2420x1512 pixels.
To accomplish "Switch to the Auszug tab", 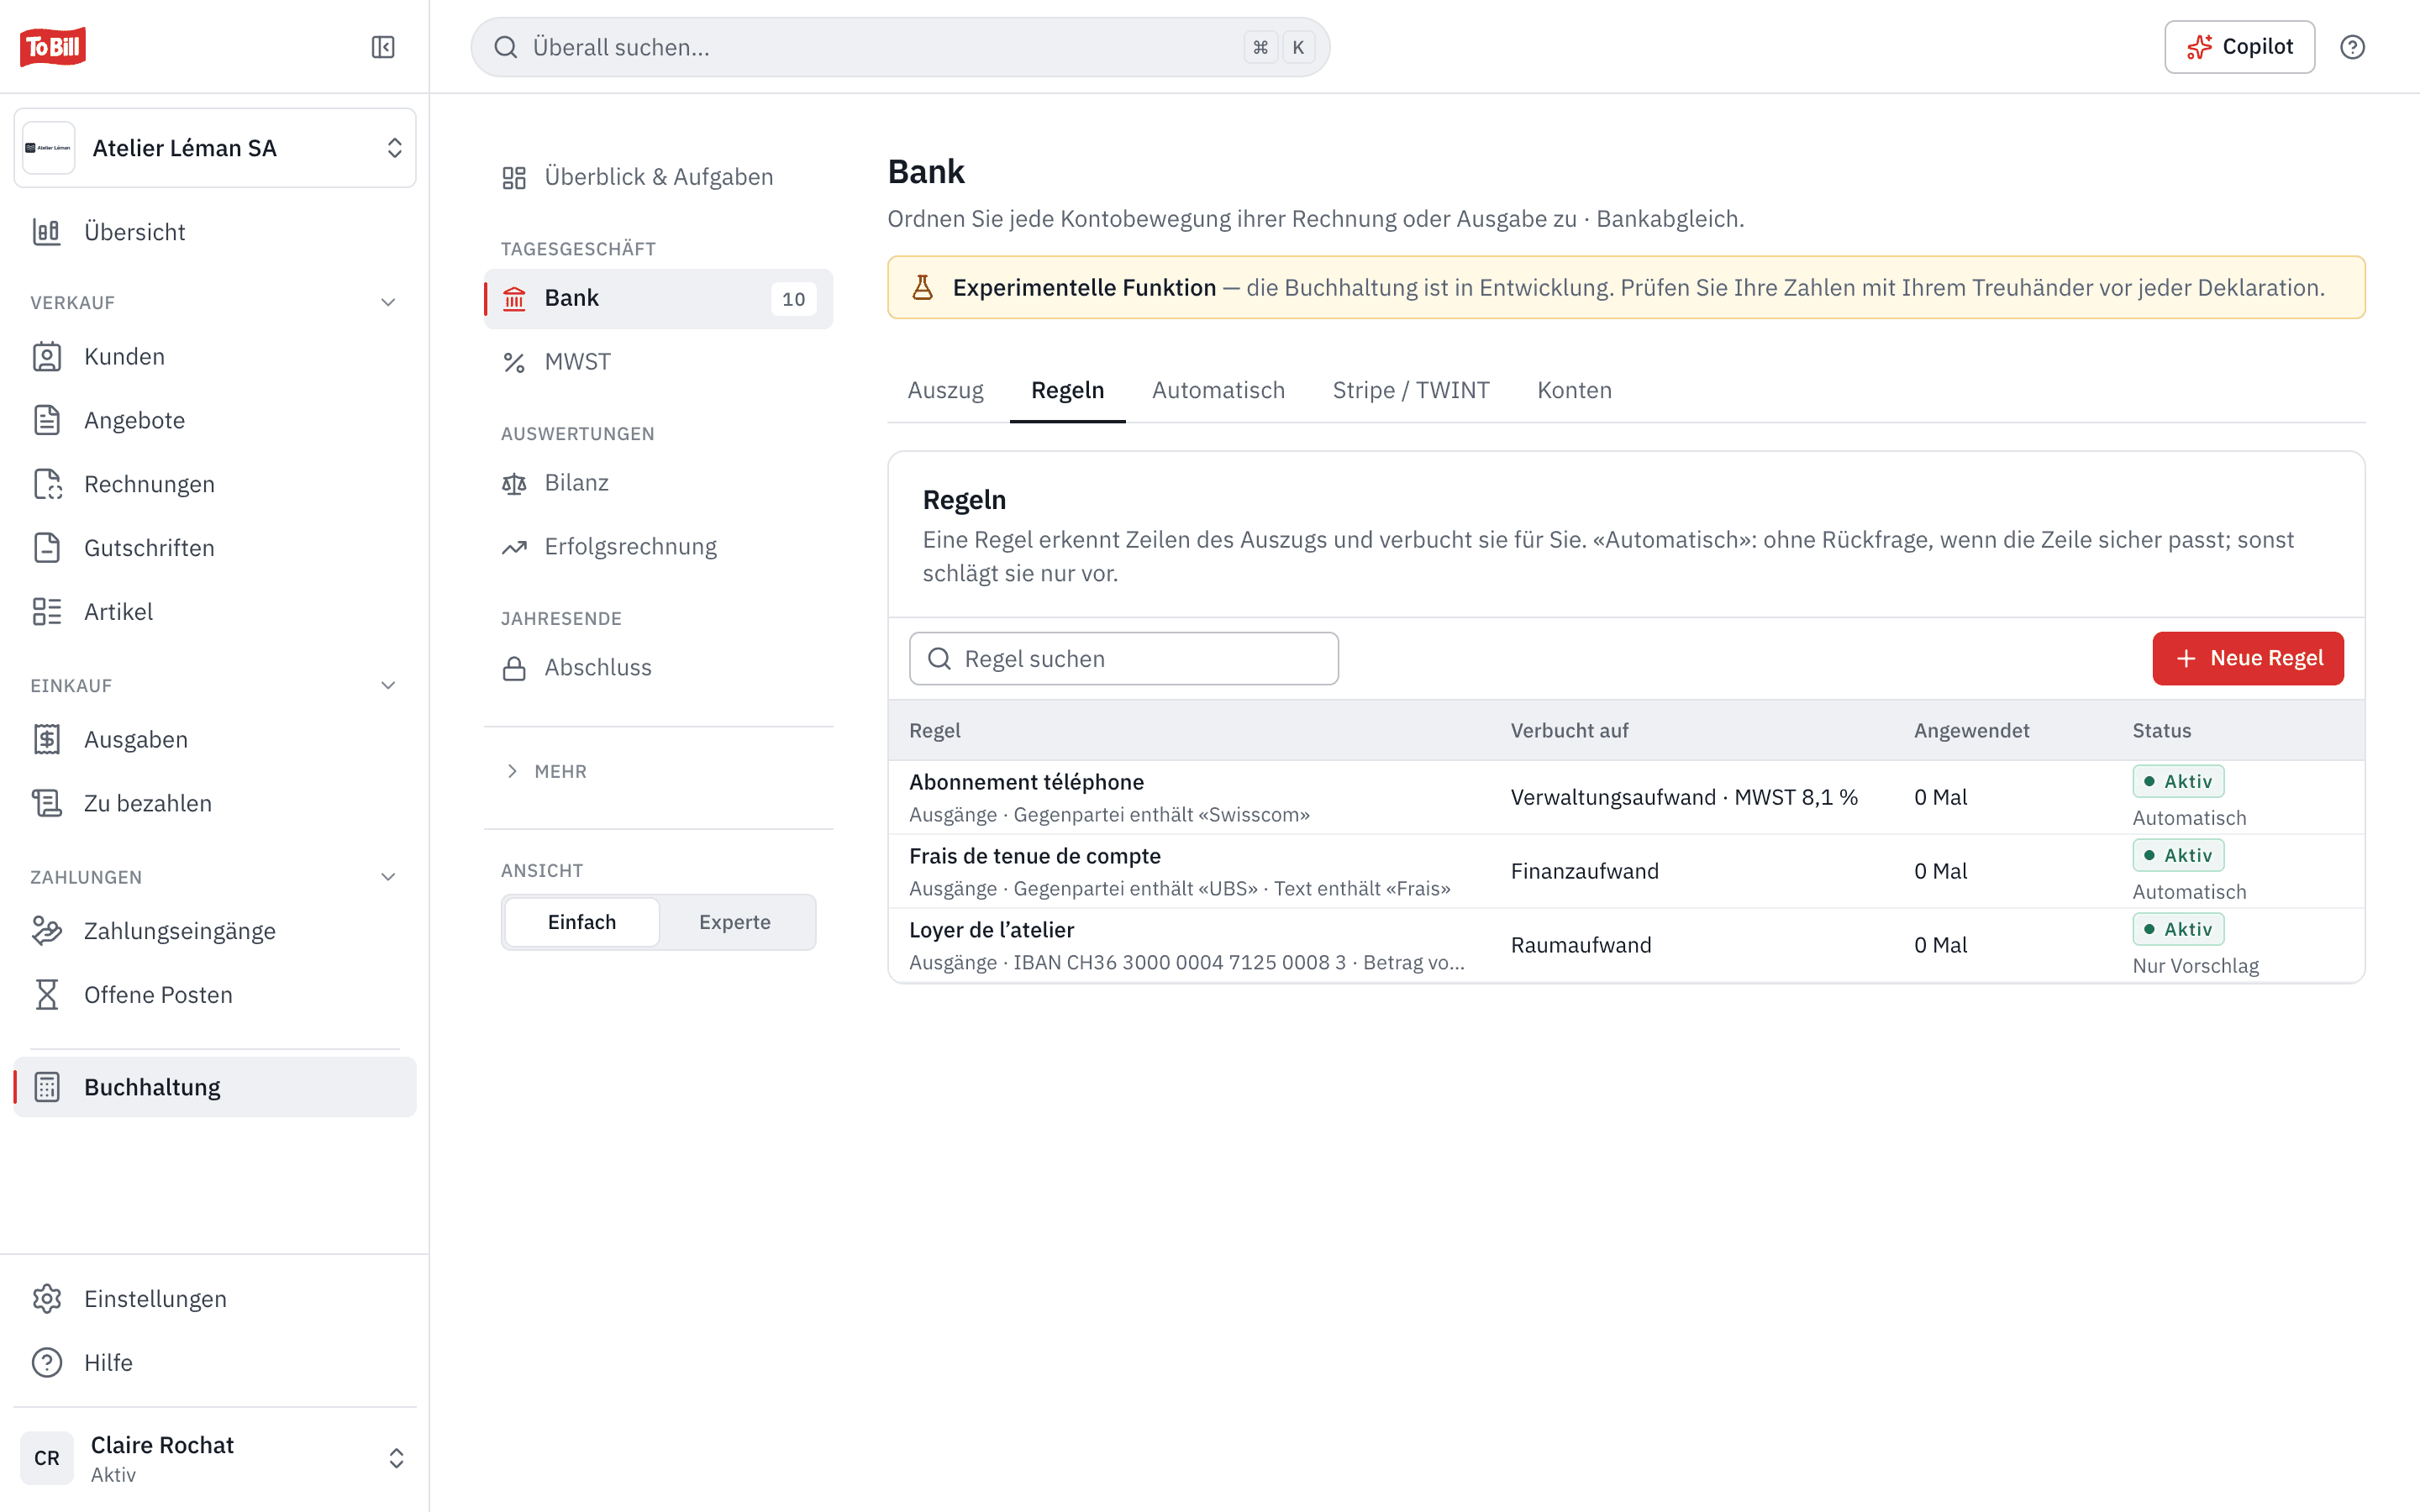I will tap(945, 390).
